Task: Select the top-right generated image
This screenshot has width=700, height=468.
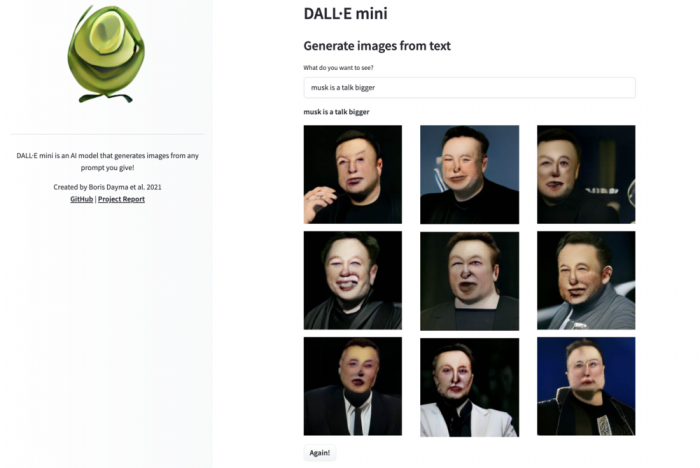Action: tap(586, 174)
